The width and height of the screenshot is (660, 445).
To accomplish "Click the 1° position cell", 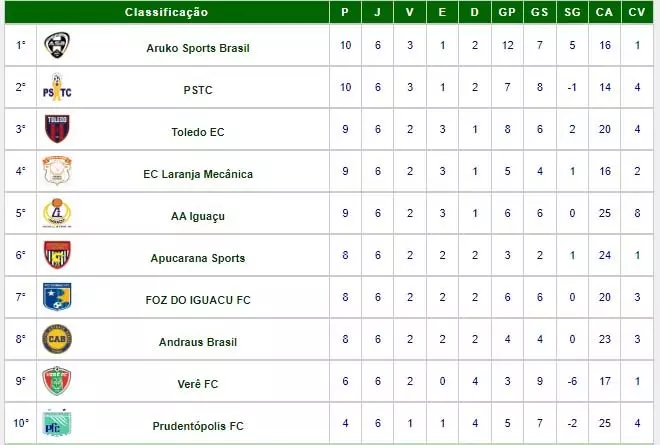I will coord(18,46).
